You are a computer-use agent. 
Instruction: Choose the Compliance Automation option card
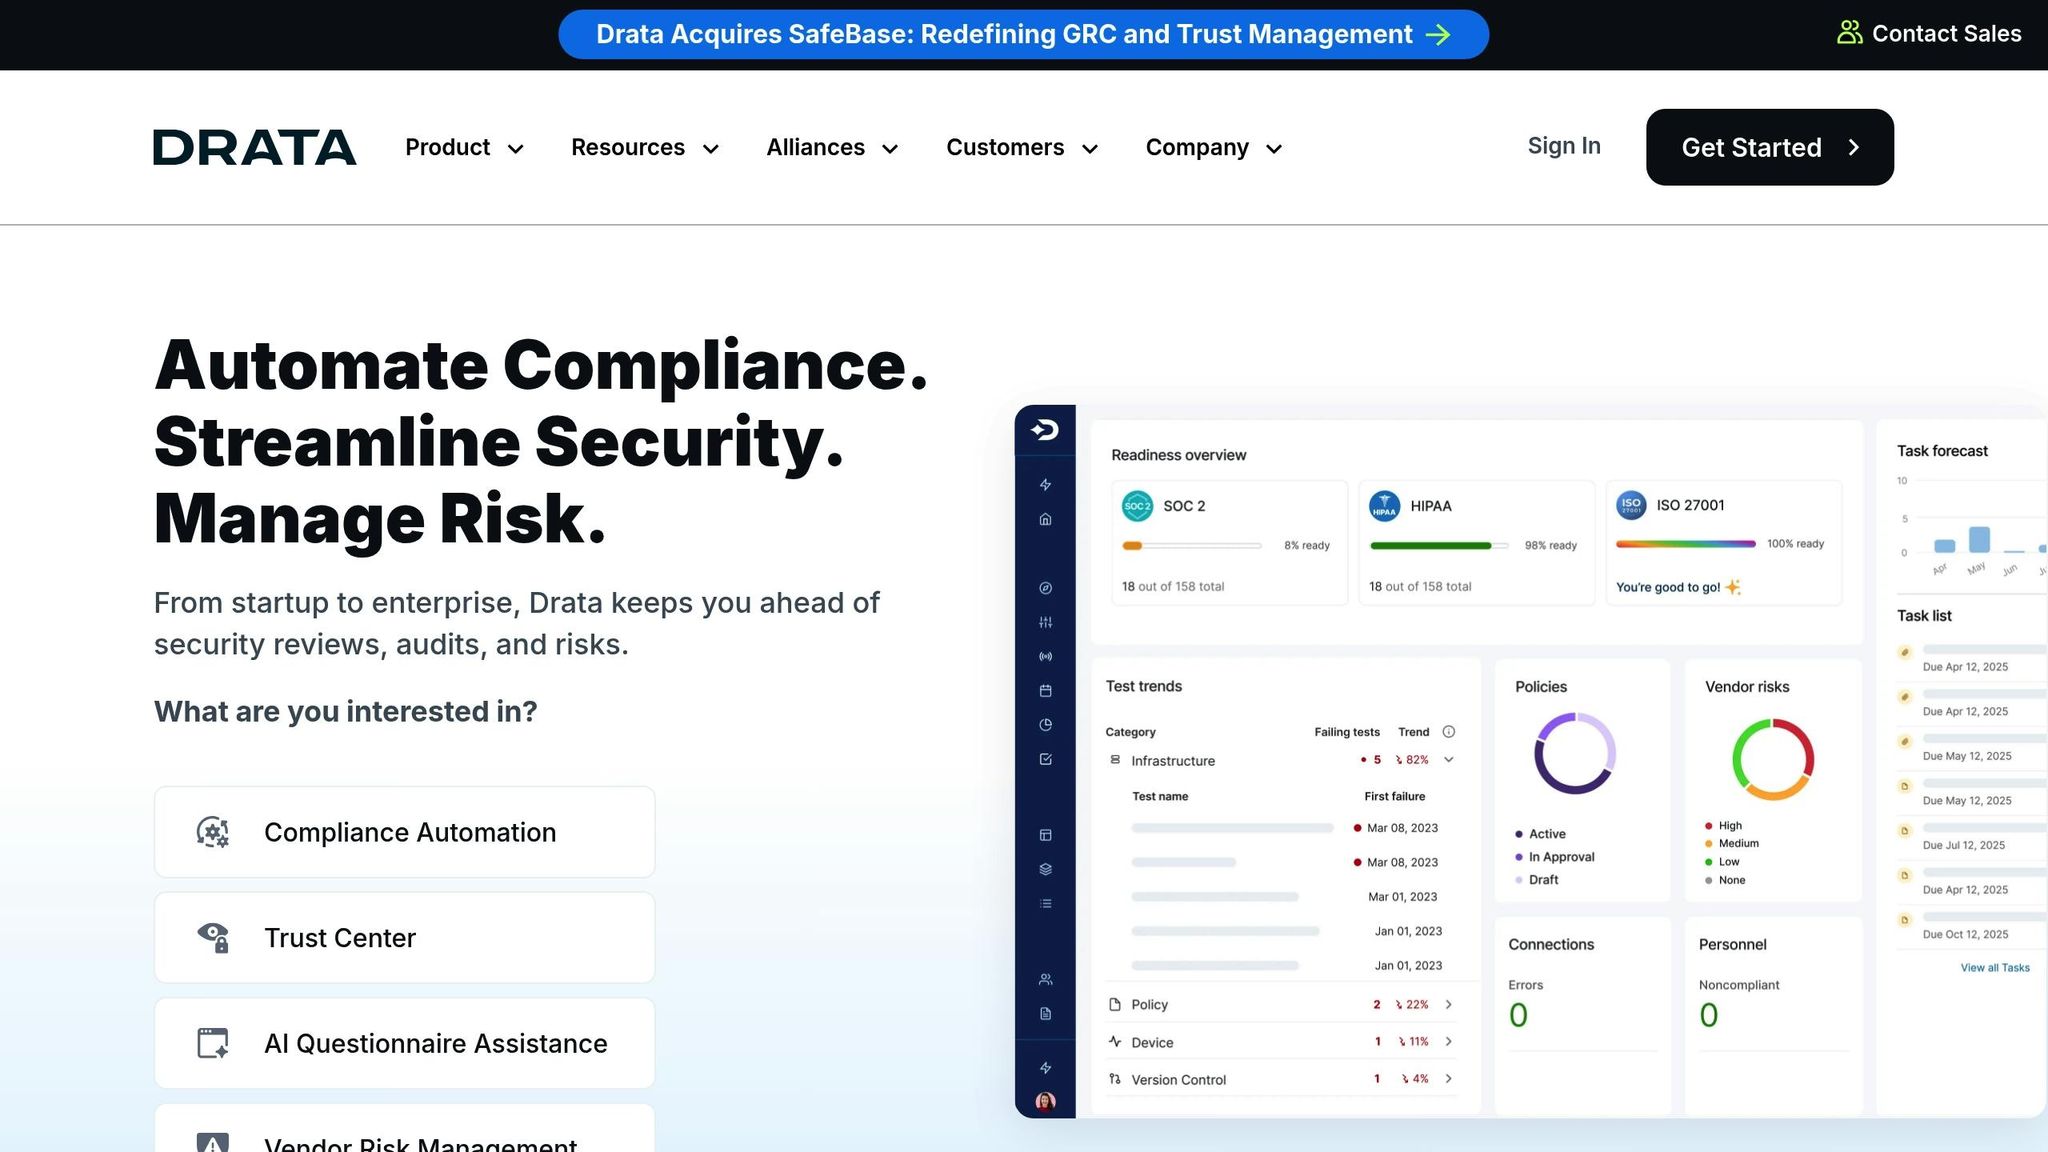click(x=404, y=832)
